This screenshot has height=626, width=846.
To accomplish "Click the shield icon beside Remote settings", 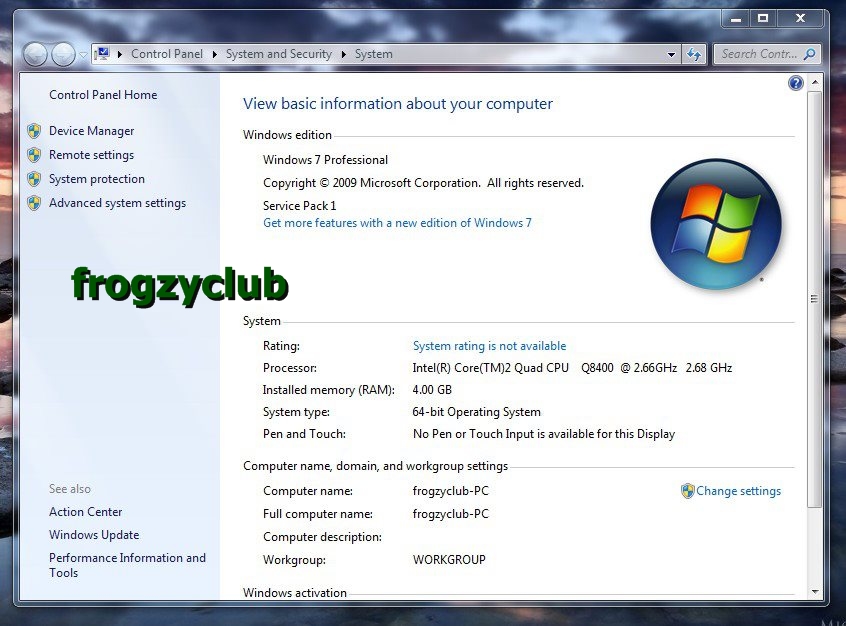I will [34, 155].
